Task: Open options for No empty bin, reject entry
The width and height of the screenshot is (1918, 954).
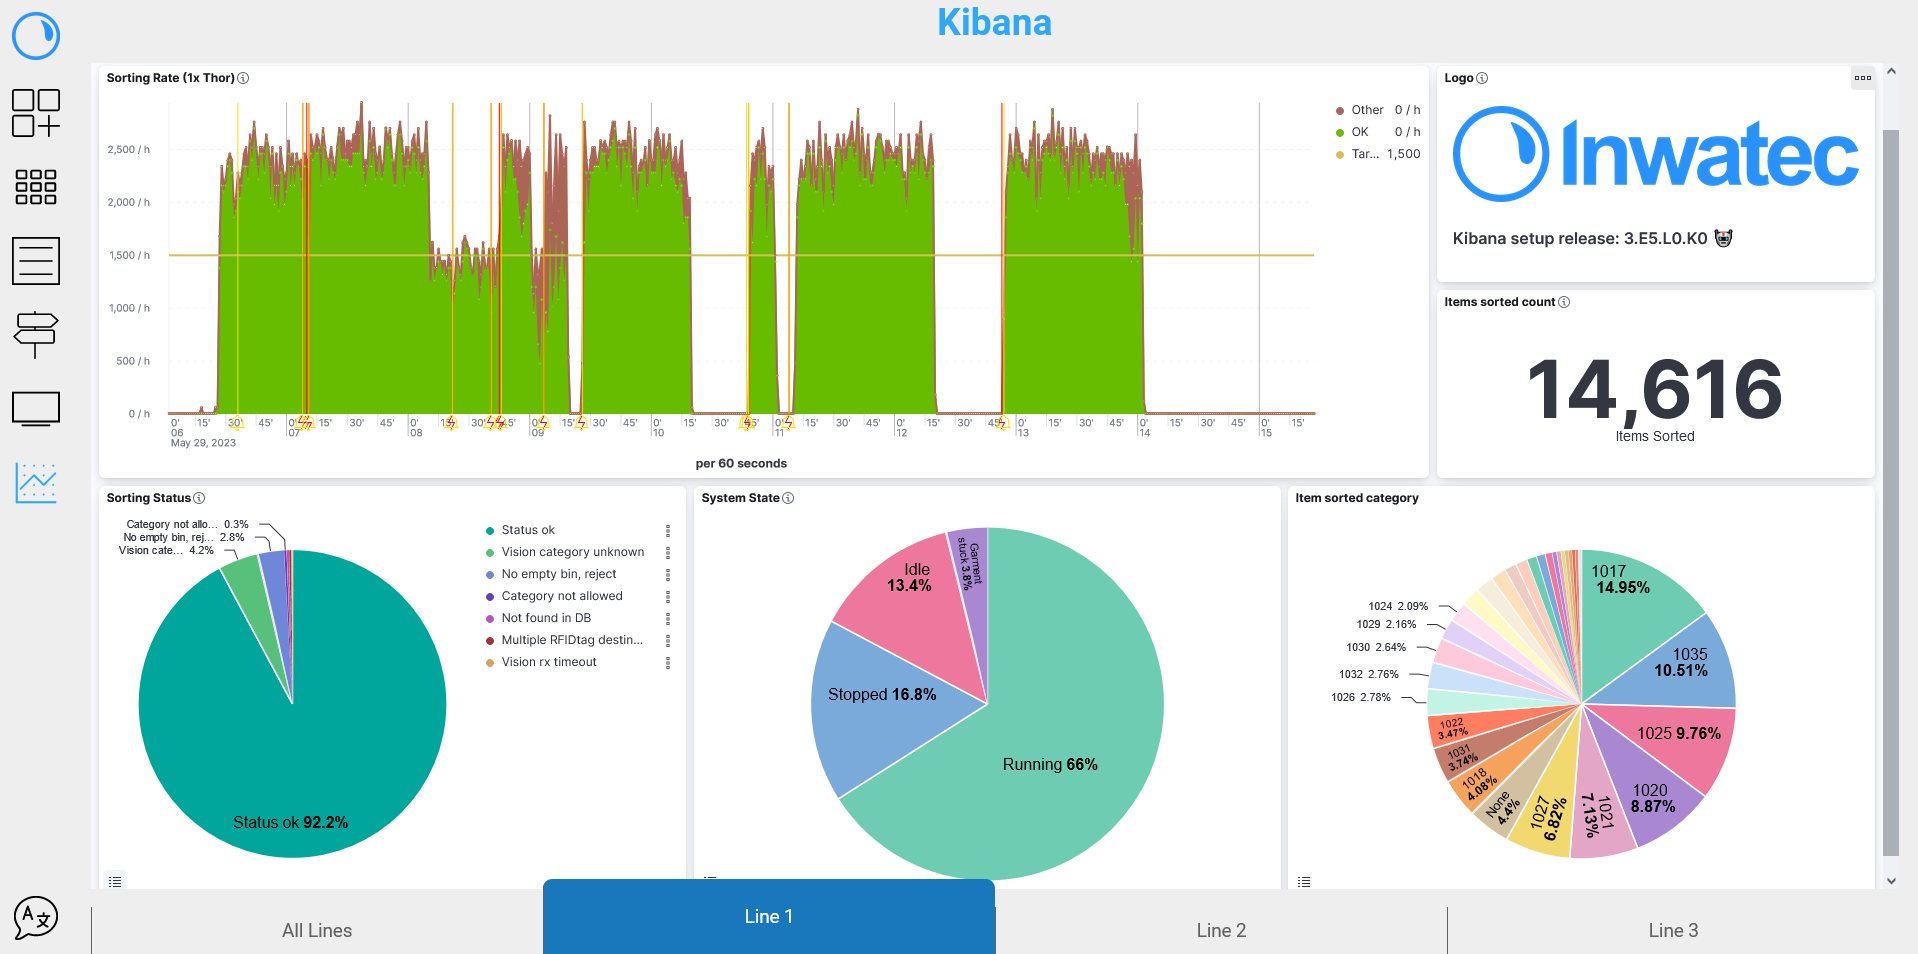Action: (668, 575)
